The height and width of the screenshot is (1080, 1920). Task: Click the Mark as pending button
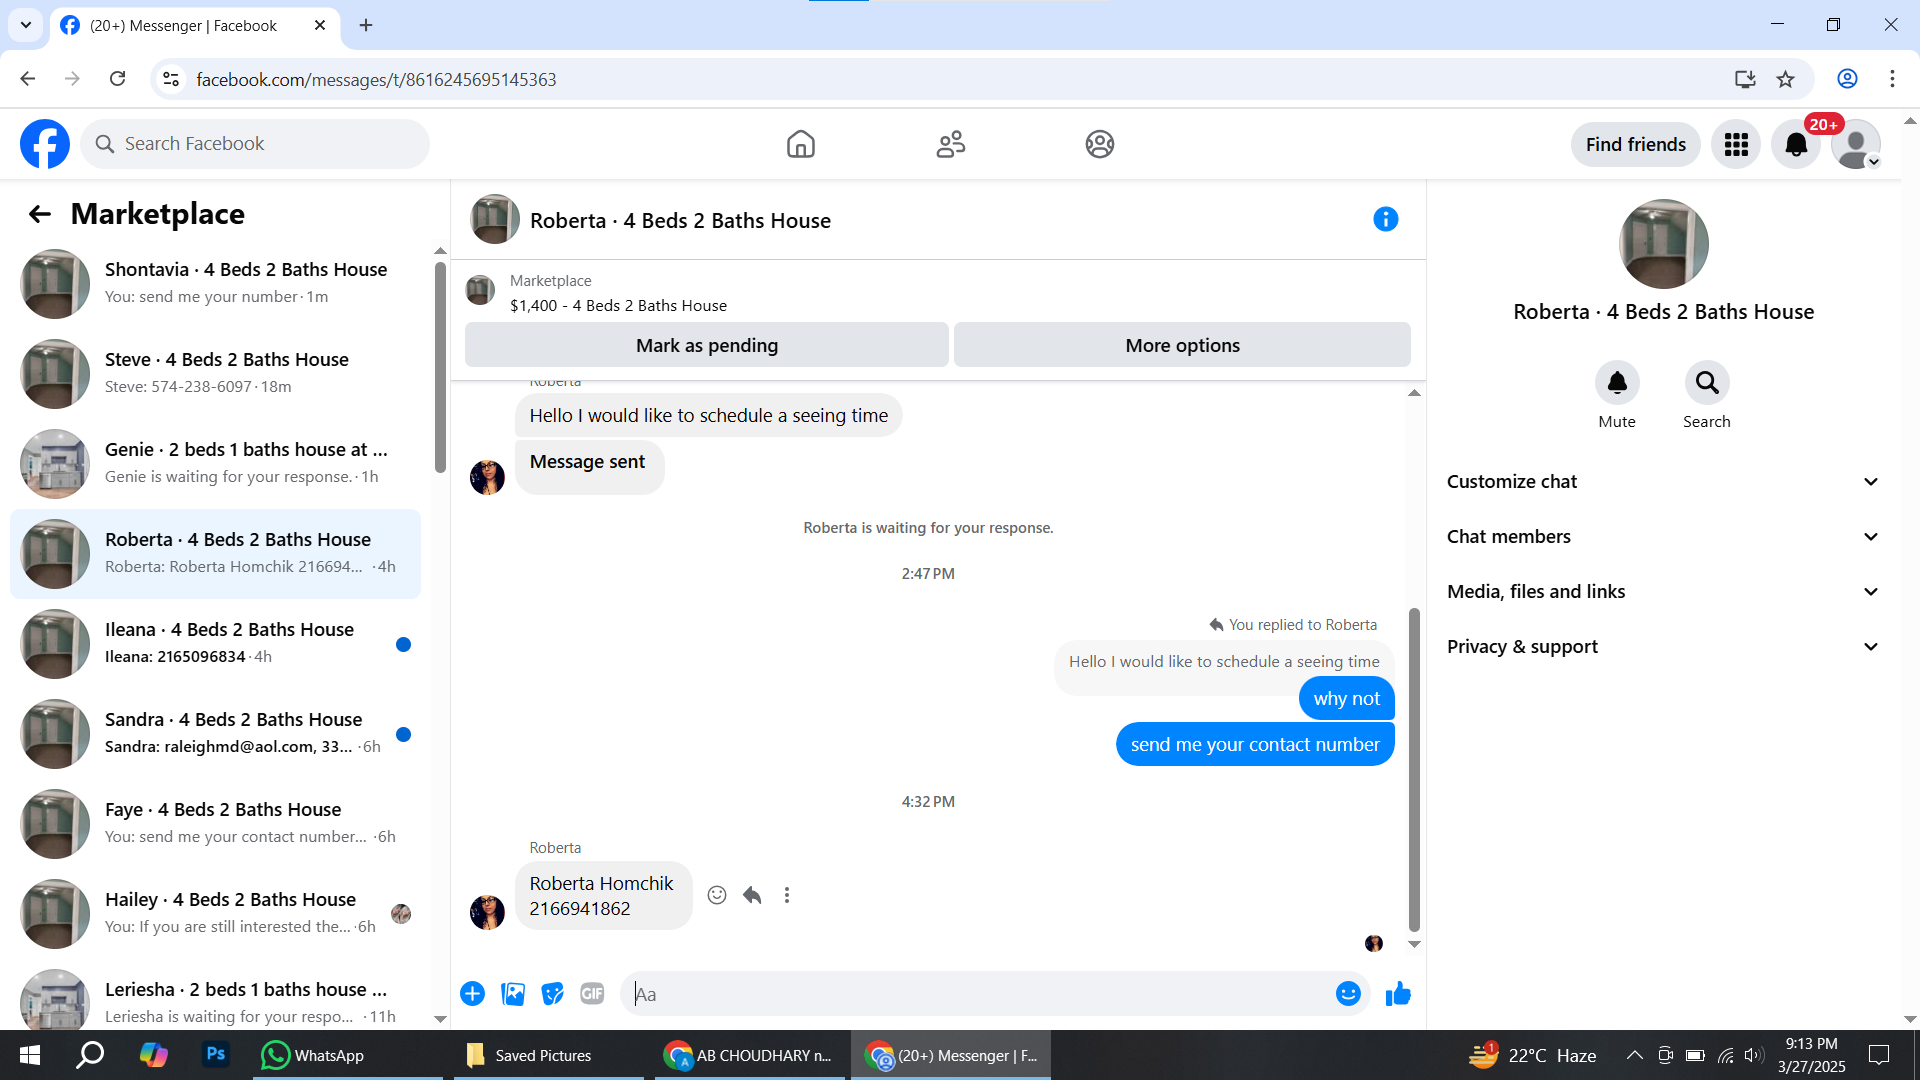tap(707, 345)
